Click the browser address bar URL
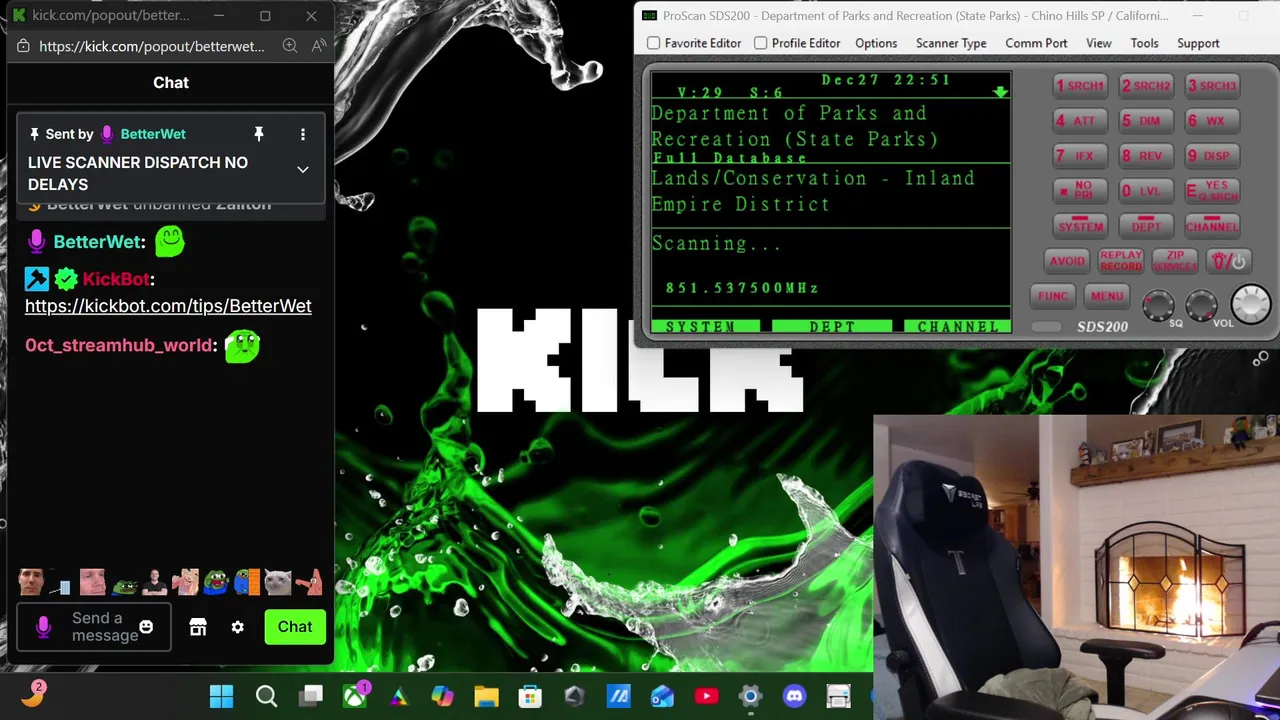 point(152,46)
